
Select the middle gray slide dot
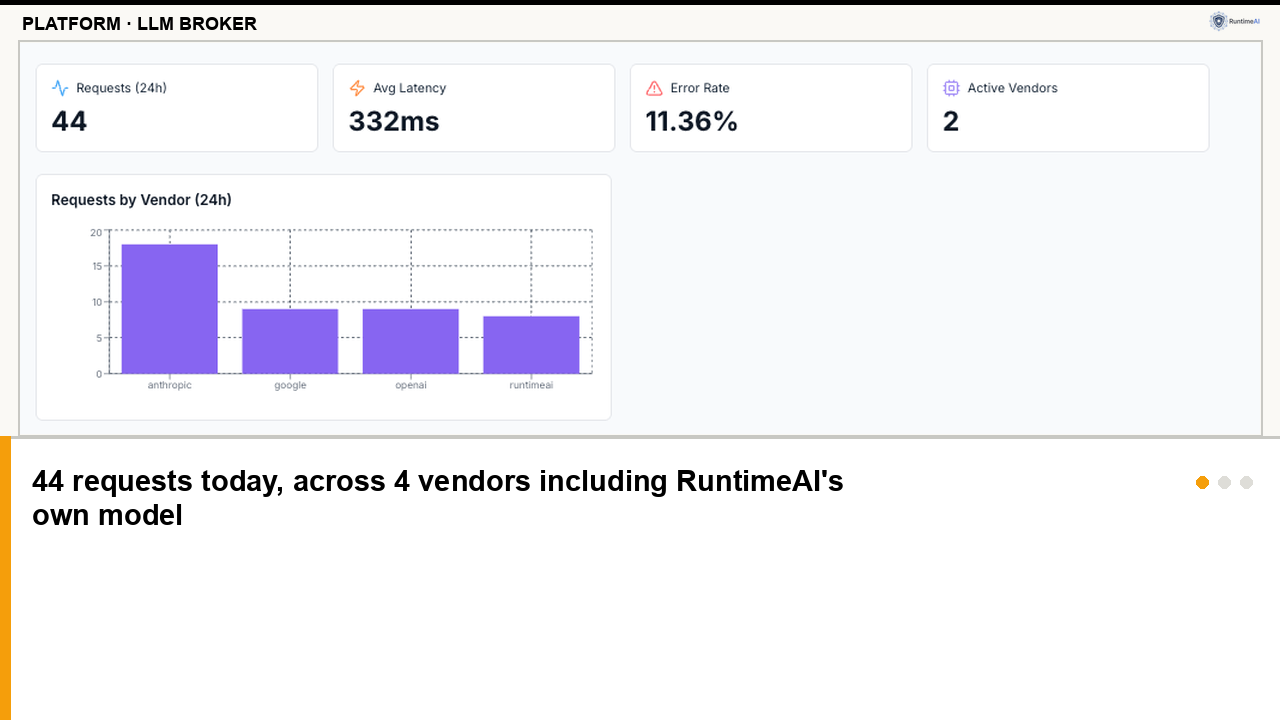point(1224,483)
